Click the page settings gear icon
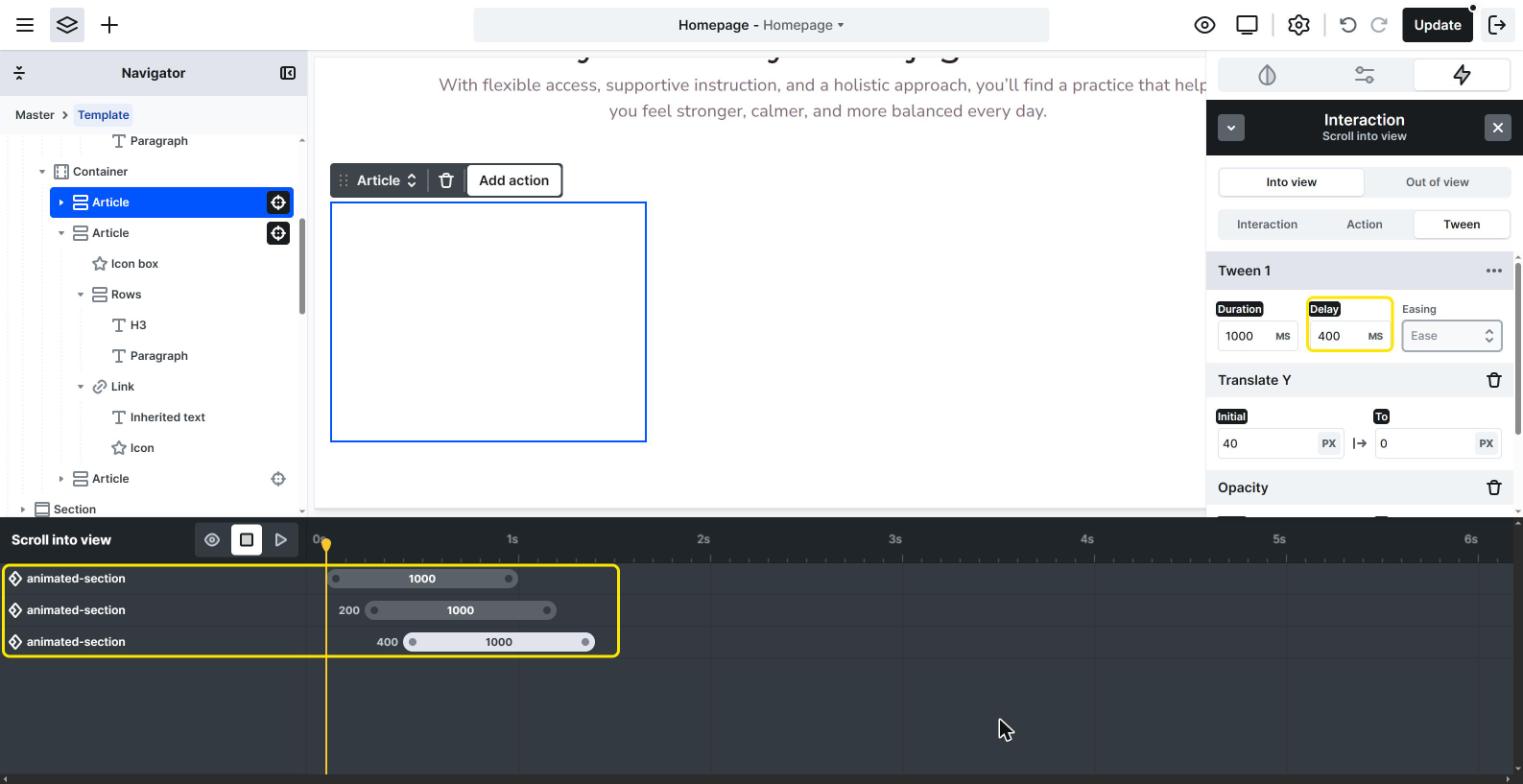The width and height of the screenshot is (1523, 784). [x=1298, y=25]
